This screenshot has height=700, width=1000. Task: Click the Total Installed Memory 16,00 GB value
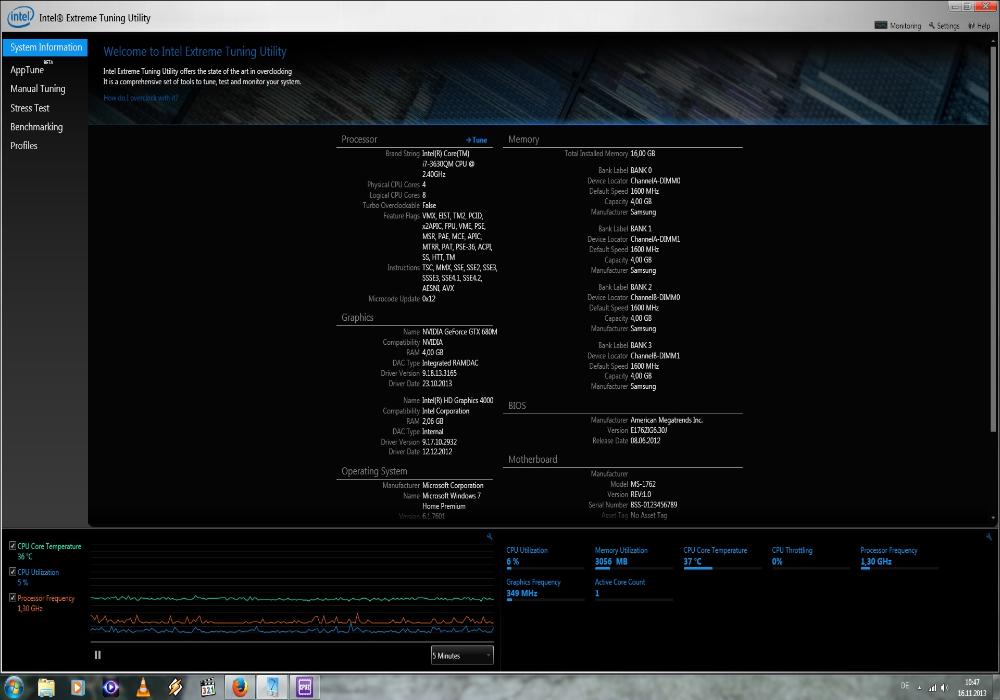643,154
